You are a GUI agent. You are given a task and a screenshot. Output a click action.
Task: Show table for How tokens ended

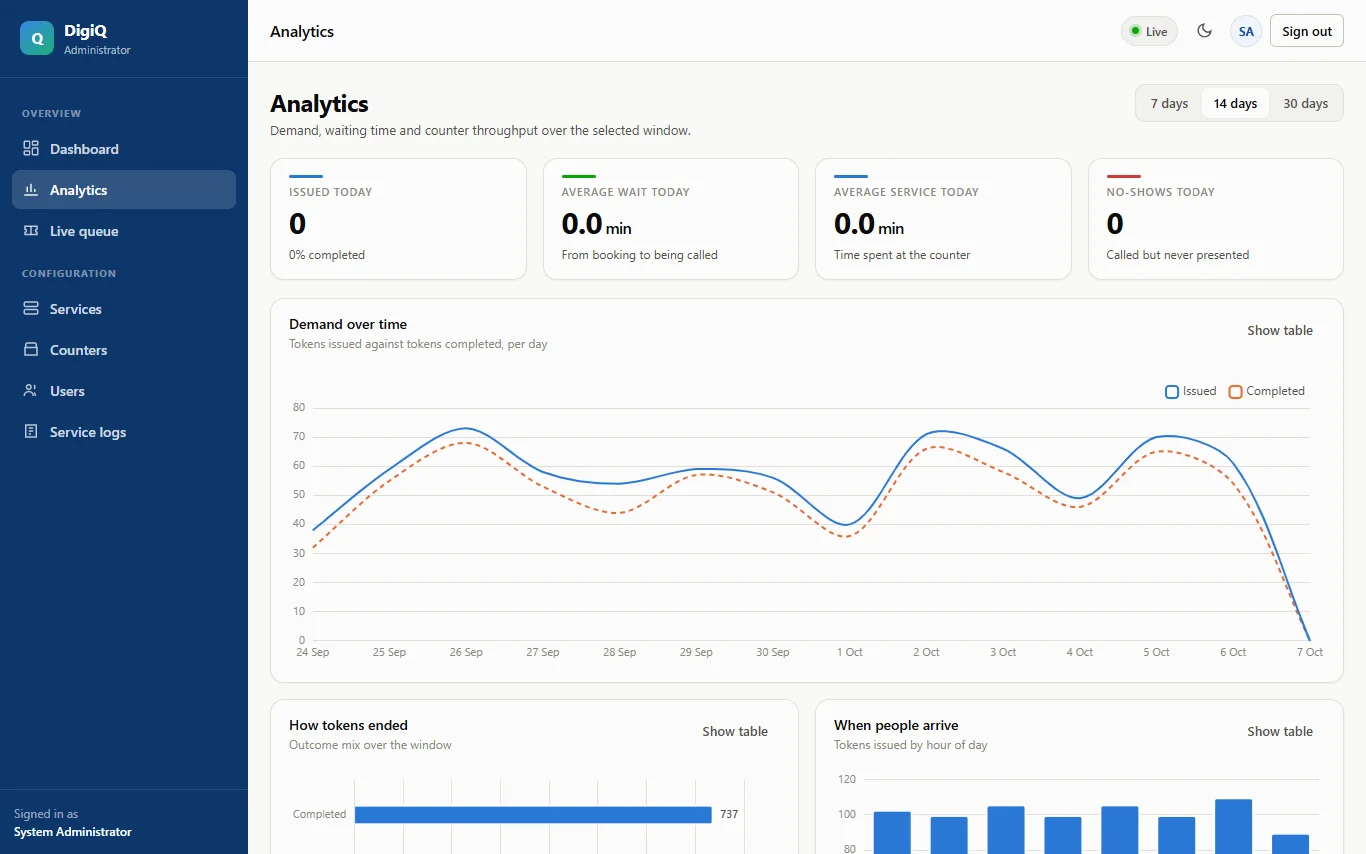click(x=735, y=731)
